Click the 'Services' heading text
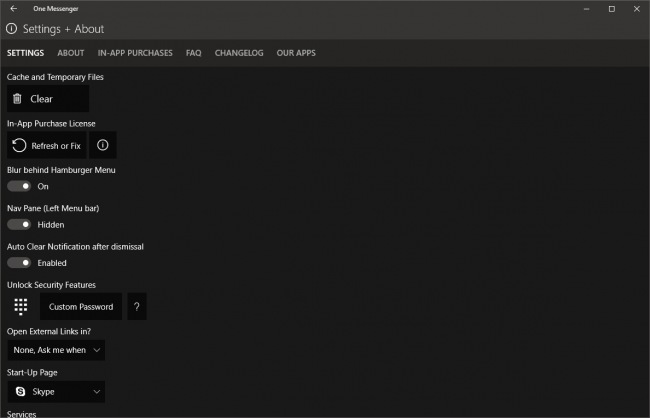This screenshot has height=418, width=650. tap(22, 414)
